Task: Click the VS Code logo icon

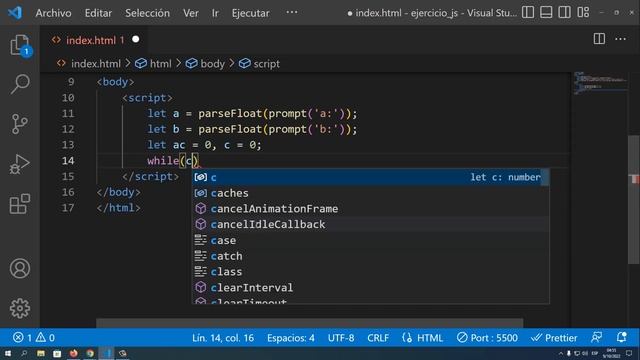Action: click(x=15, y=13)
